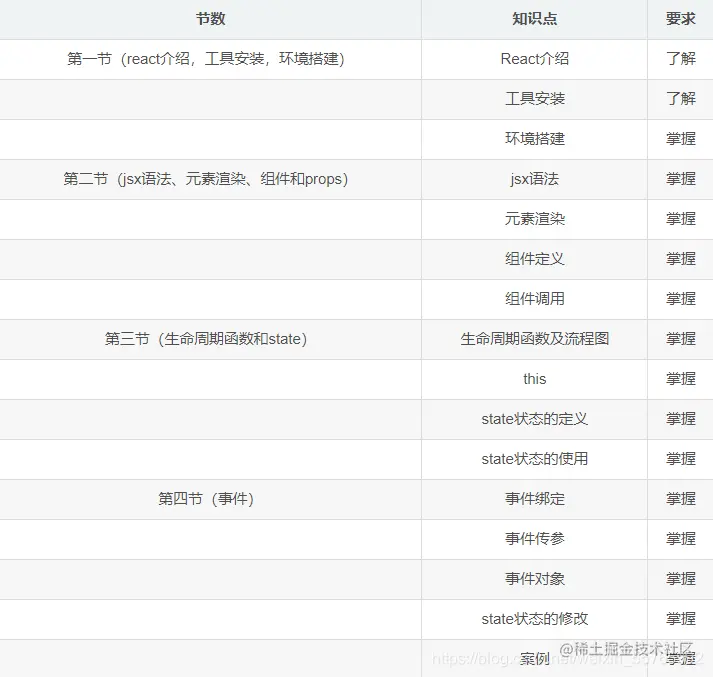
Task: Click 掌握 in the state状态的修改 row
Action: tap(680, 619)
